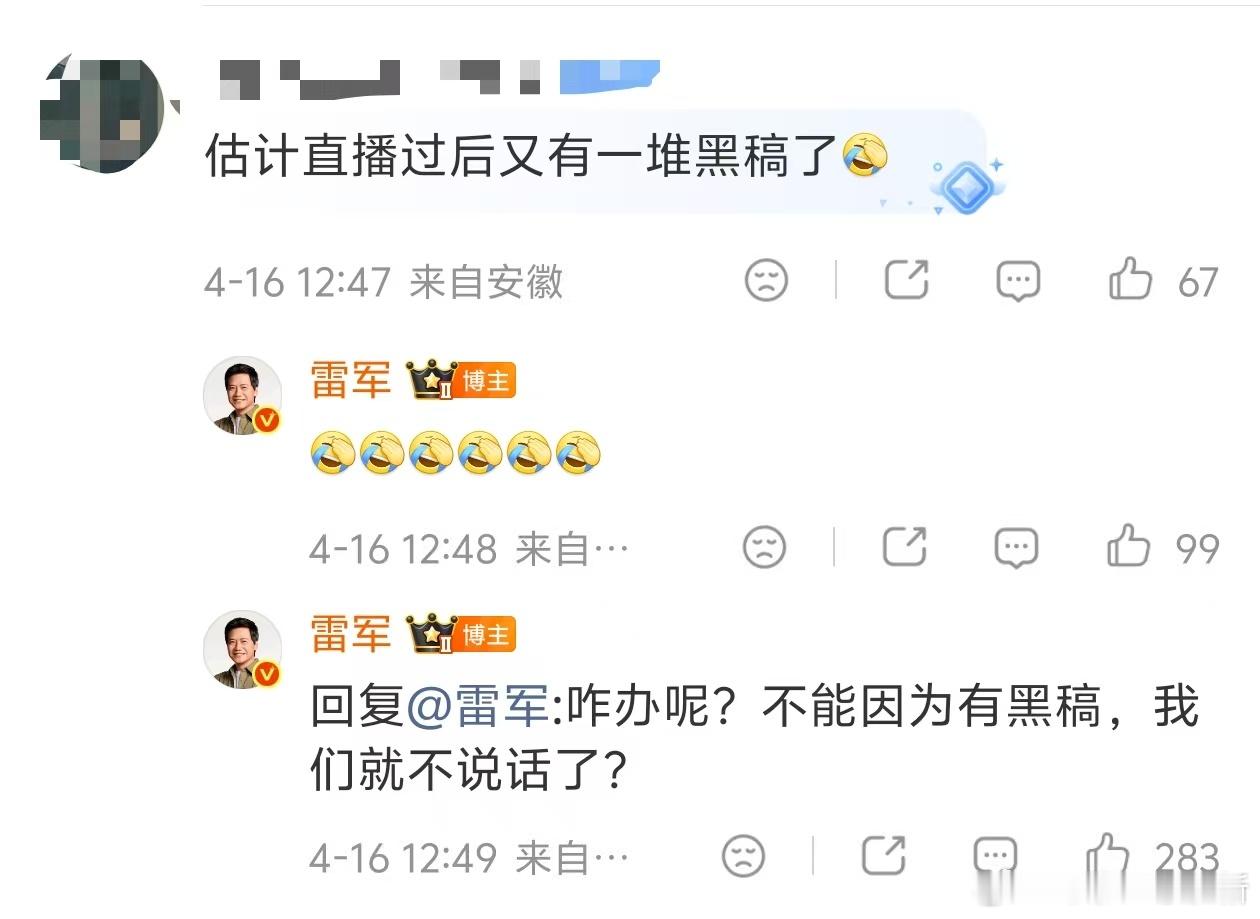
Task: View 雷军 avatar on 12:49 reply
Action: pyautogui.click(x=243, y=649)
